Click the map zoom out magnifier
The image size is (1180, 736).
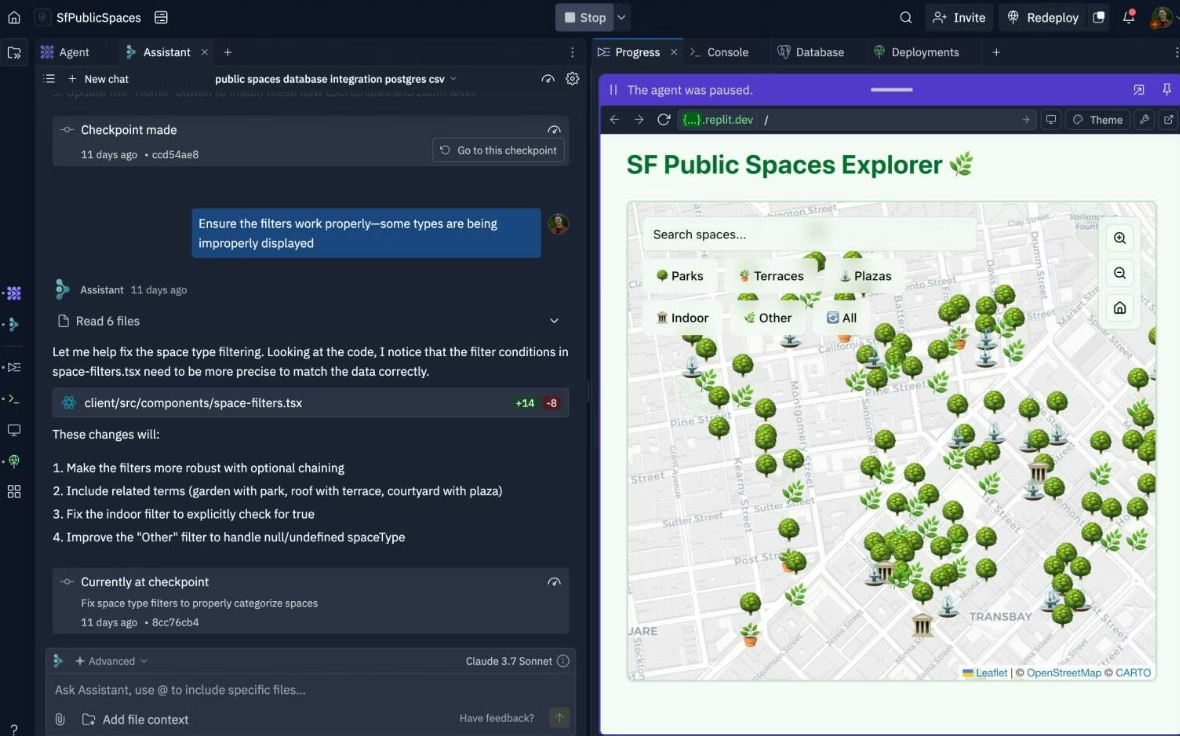(1119, 273)
